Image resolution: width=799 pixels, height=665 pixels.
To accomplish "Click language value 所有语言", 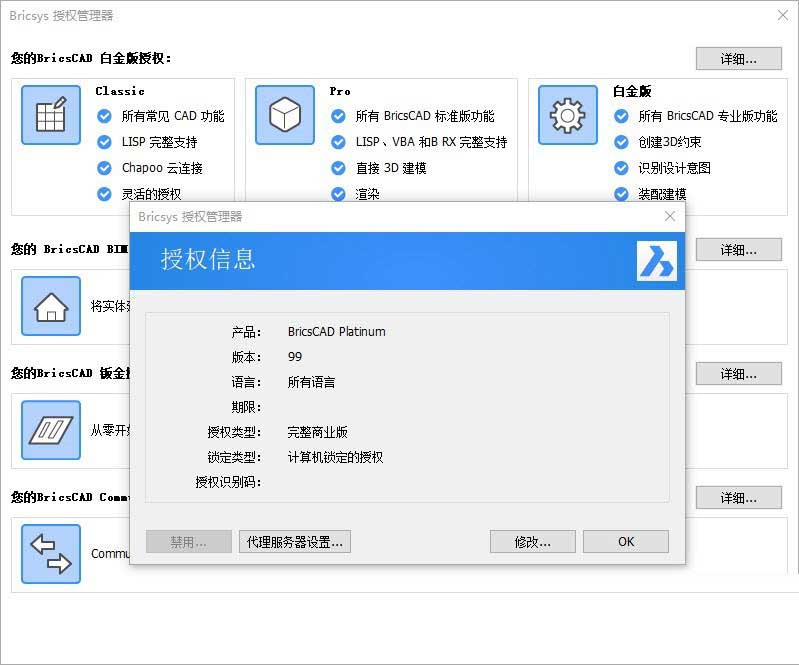I will point(311,382).
